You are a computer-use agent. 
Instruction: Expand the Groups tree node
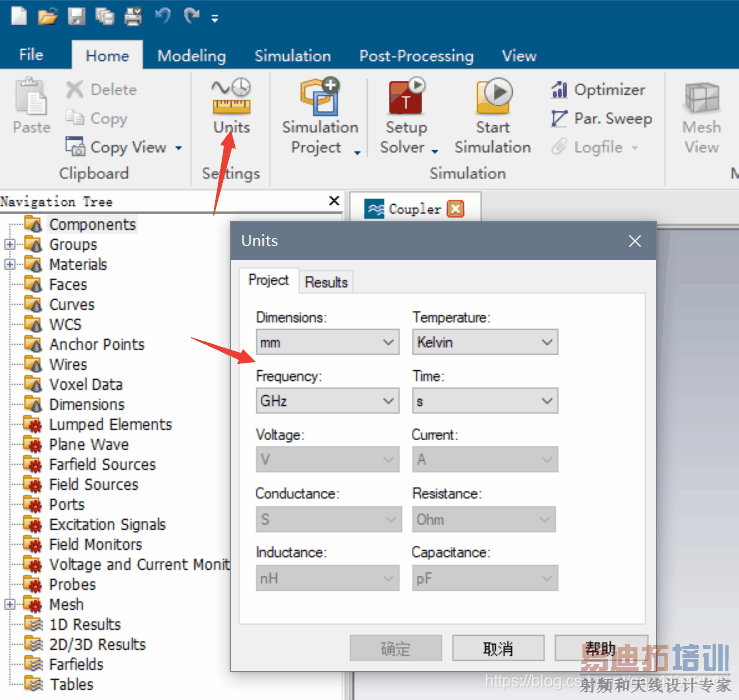9,244
